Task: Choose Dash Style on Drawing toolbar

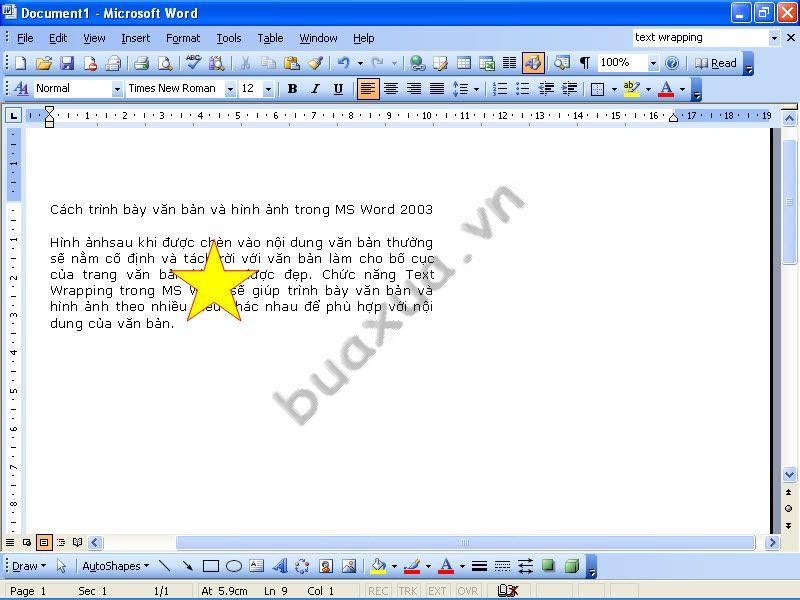Action: [x=503, y=566]
